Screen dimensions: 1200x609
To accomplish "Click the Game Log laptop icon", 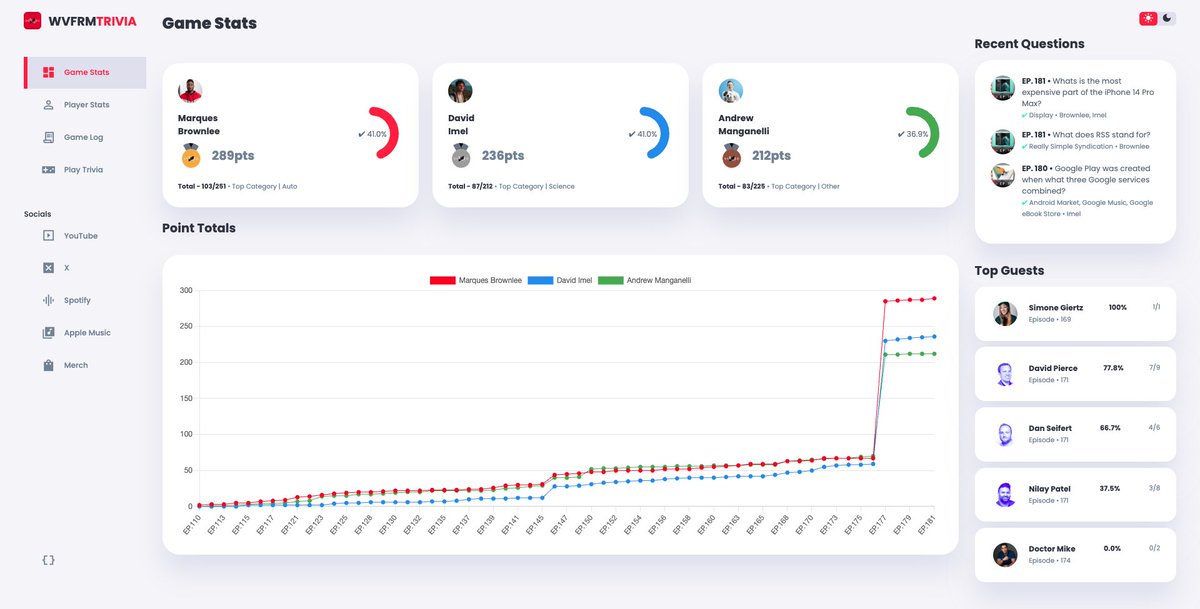I will (48, 137).
